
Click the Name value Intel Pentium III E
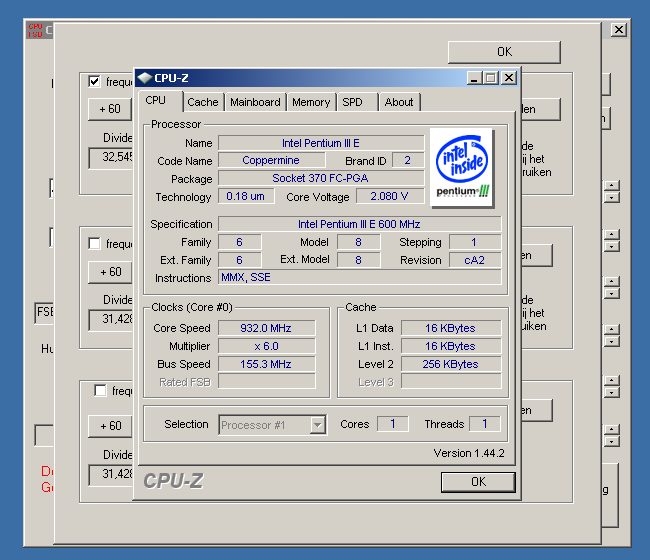(x=321, y=143)
